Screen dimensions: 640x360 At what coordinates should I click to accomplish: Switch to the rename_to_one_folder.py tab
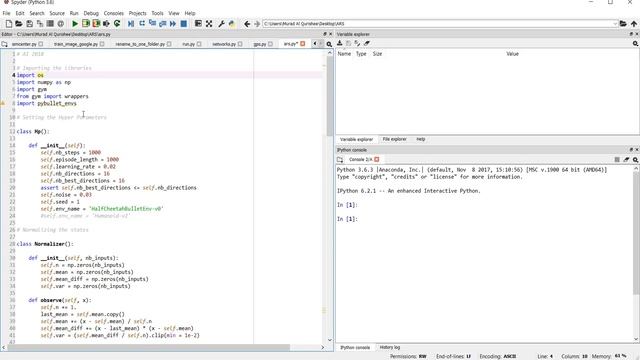140,44
